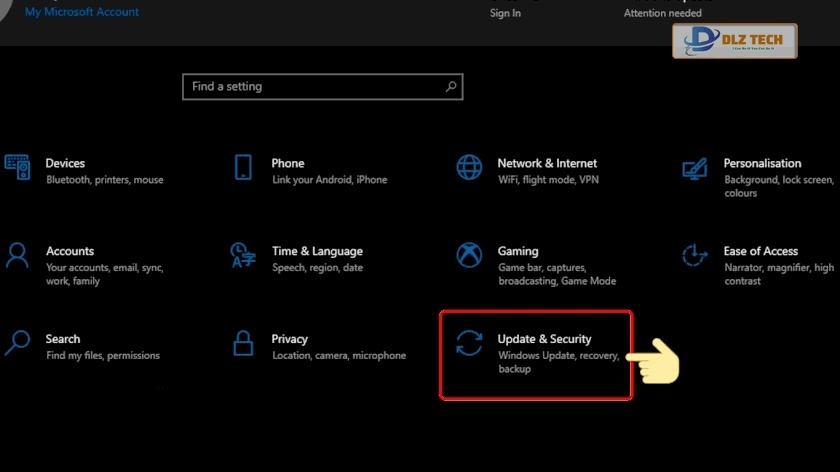Click the Ease of Access icon
This screenshot has height=472, width=840.
pos(695,255)
